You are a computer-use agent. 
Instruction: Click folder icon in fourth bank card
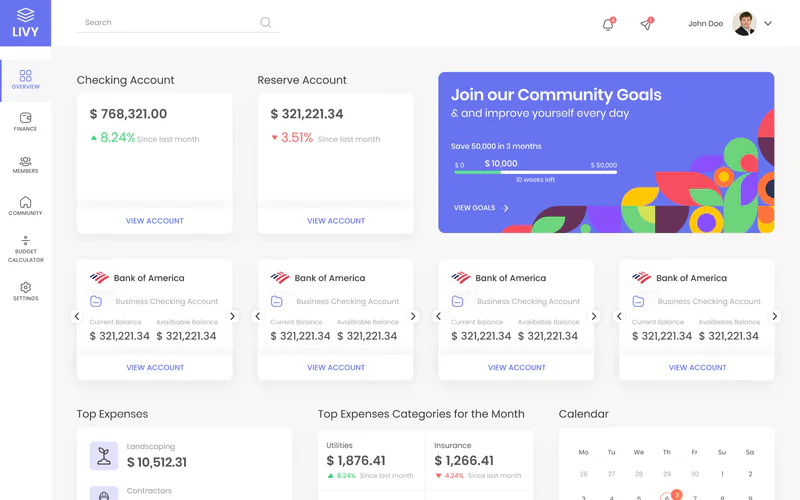point(638,302)
